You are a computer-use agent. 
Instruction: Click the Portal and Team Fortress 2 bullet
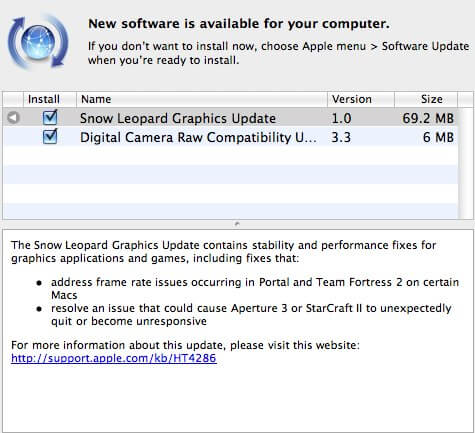(x=255, y=289)
